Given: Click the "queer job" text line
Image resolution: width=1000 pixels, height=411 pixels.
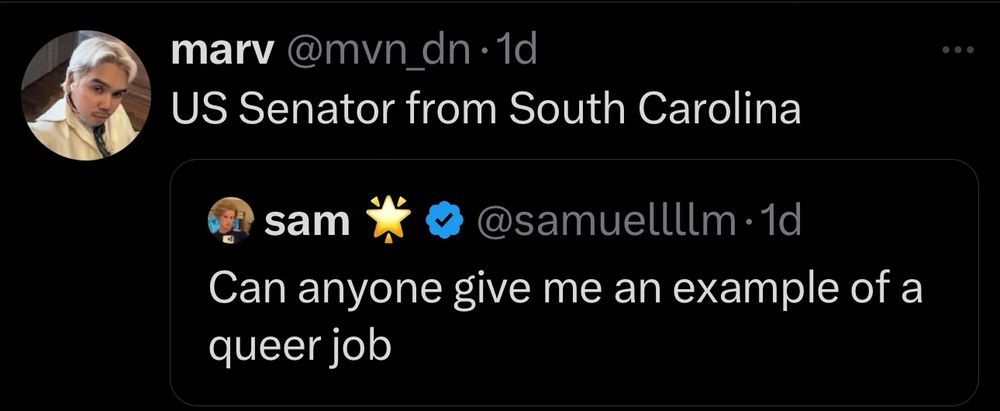Looking at the screenshot, I should (299, 346).
